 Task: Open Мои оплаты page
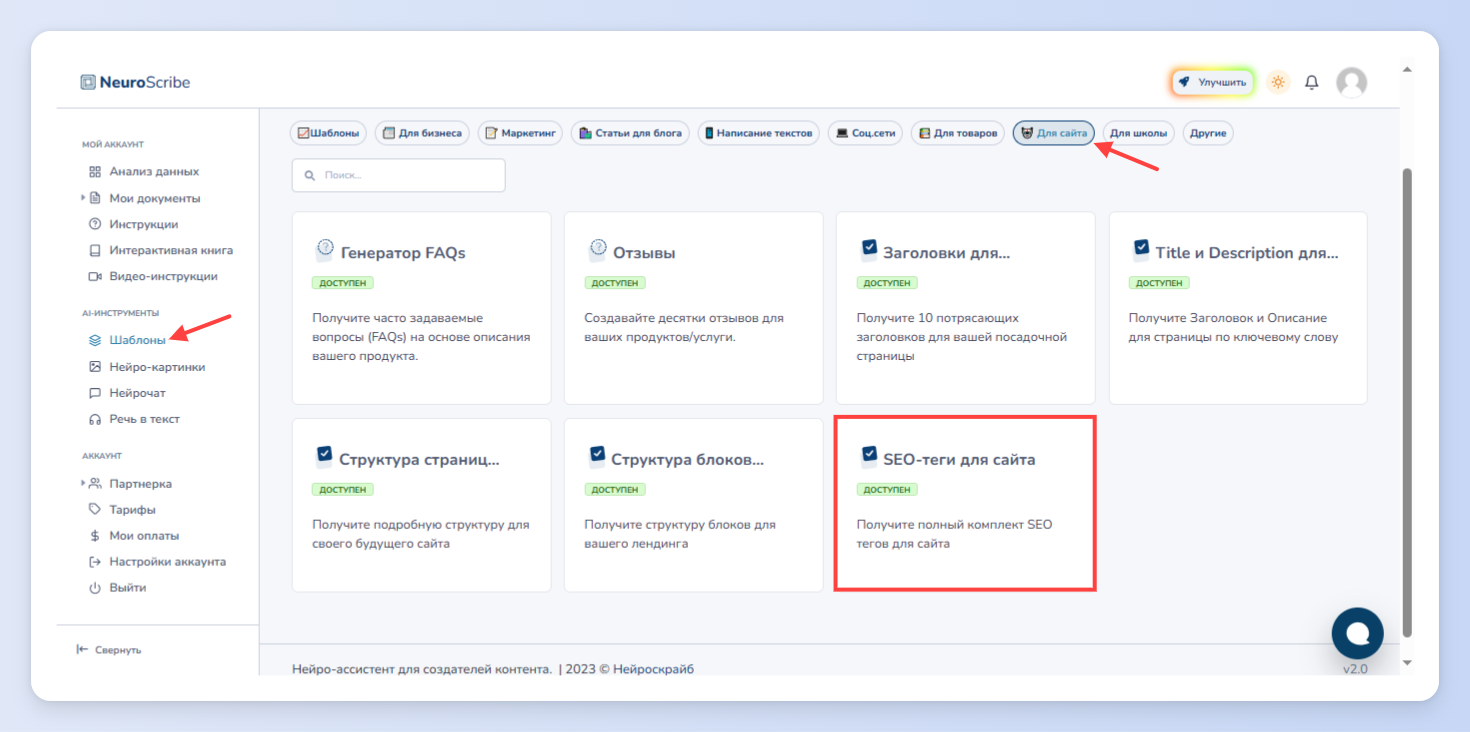tap(144, 536)
